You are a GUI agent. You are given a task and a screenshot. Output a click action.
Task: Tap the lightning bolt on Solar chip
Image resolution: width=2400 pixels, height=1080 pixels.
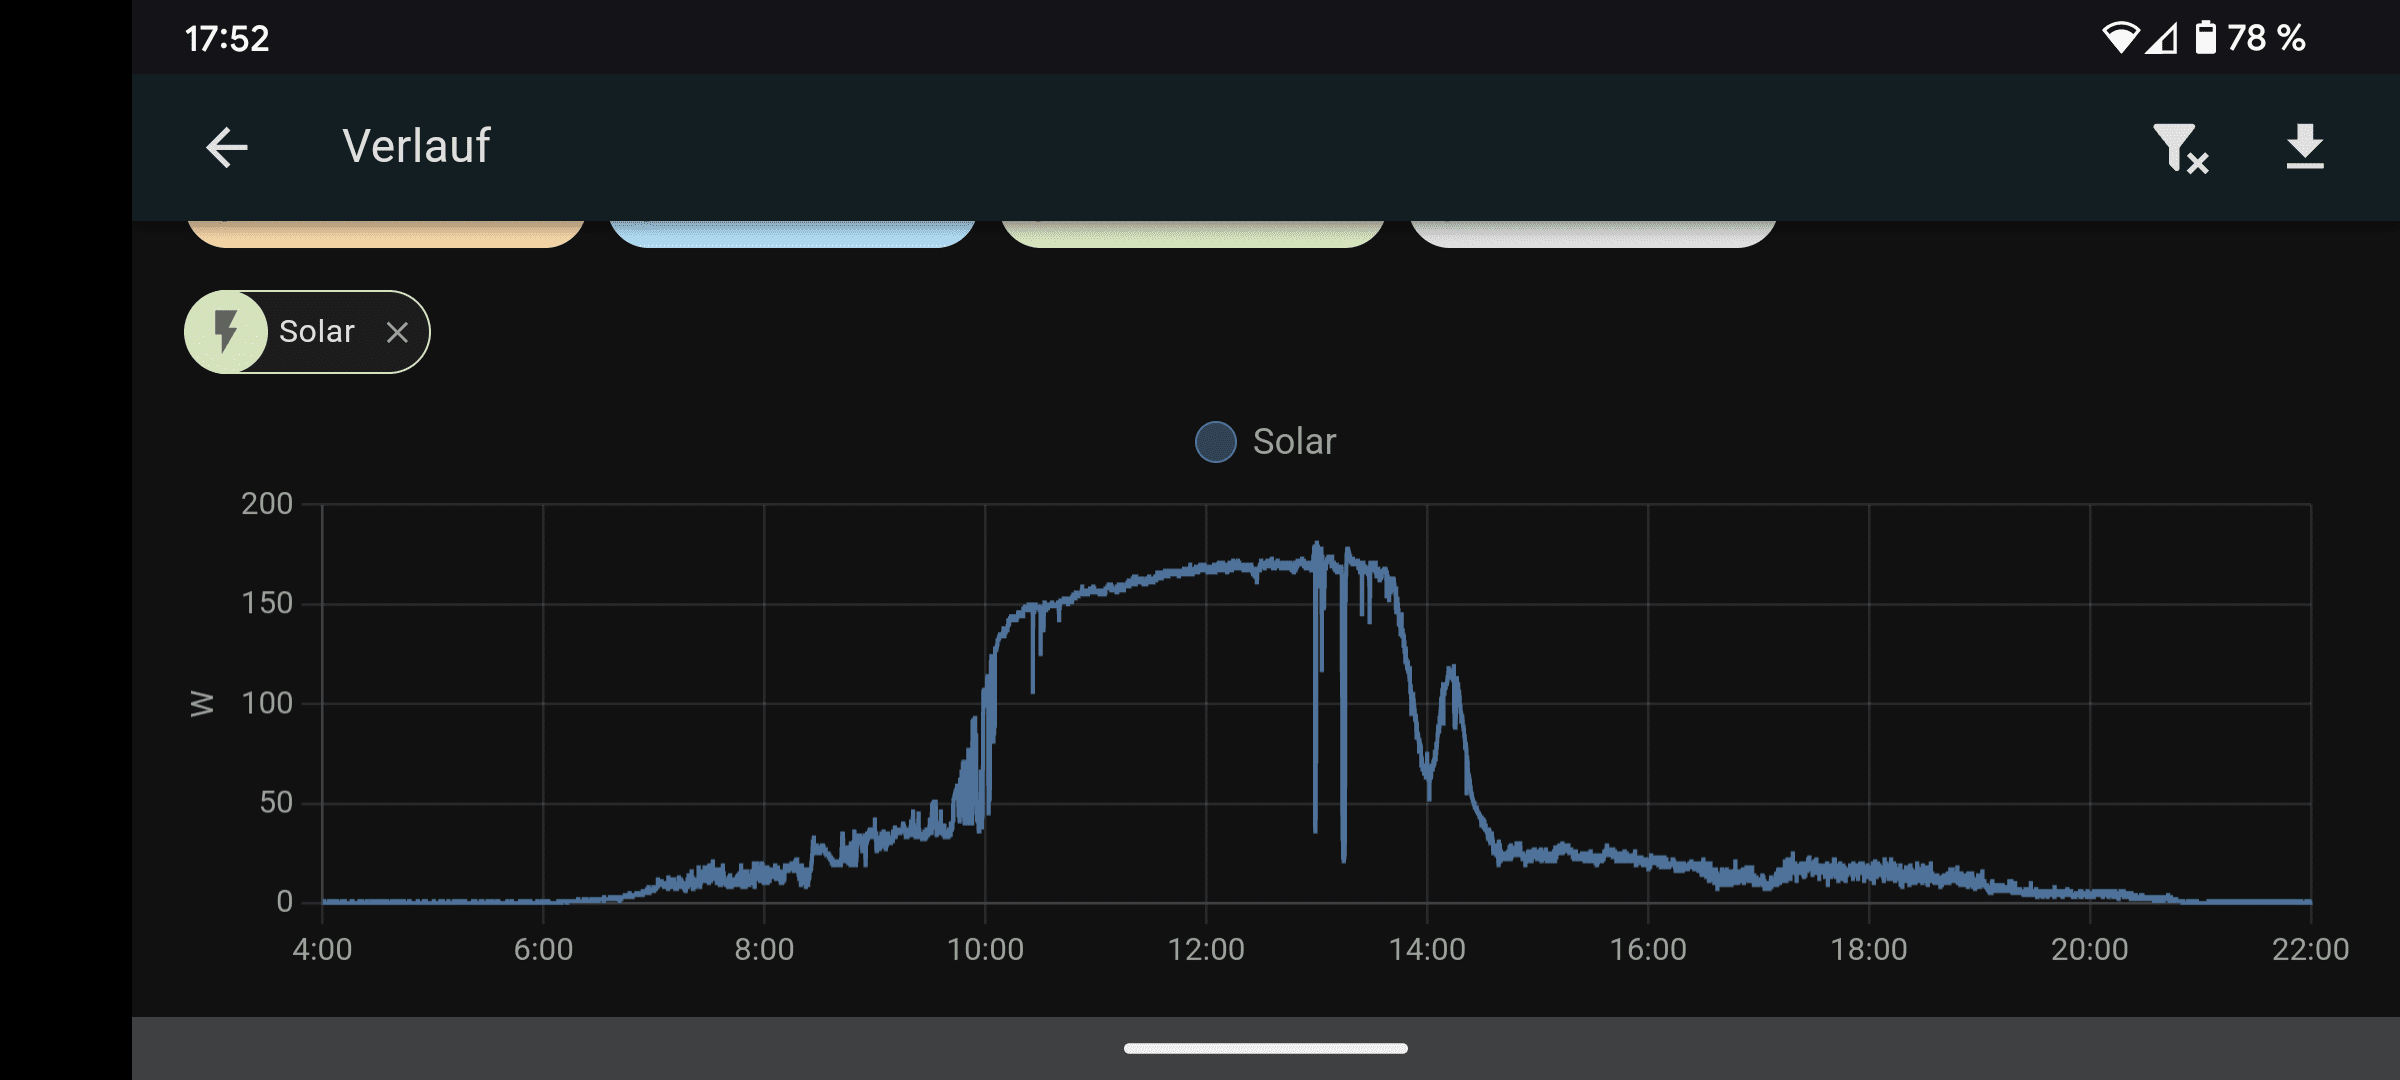[227, 332]
